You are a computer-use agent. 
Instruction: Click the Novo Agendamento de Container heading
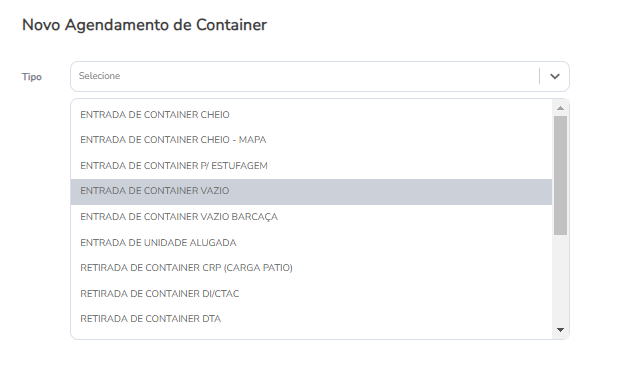144,25
